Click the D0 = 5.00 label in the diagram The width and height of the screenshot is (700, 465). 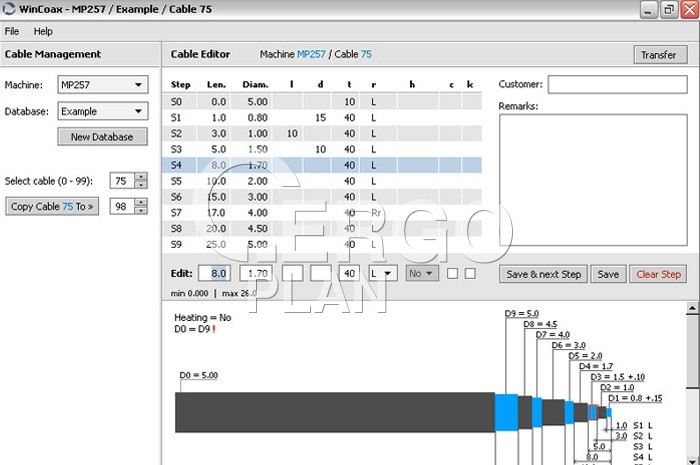pos(199,375)
